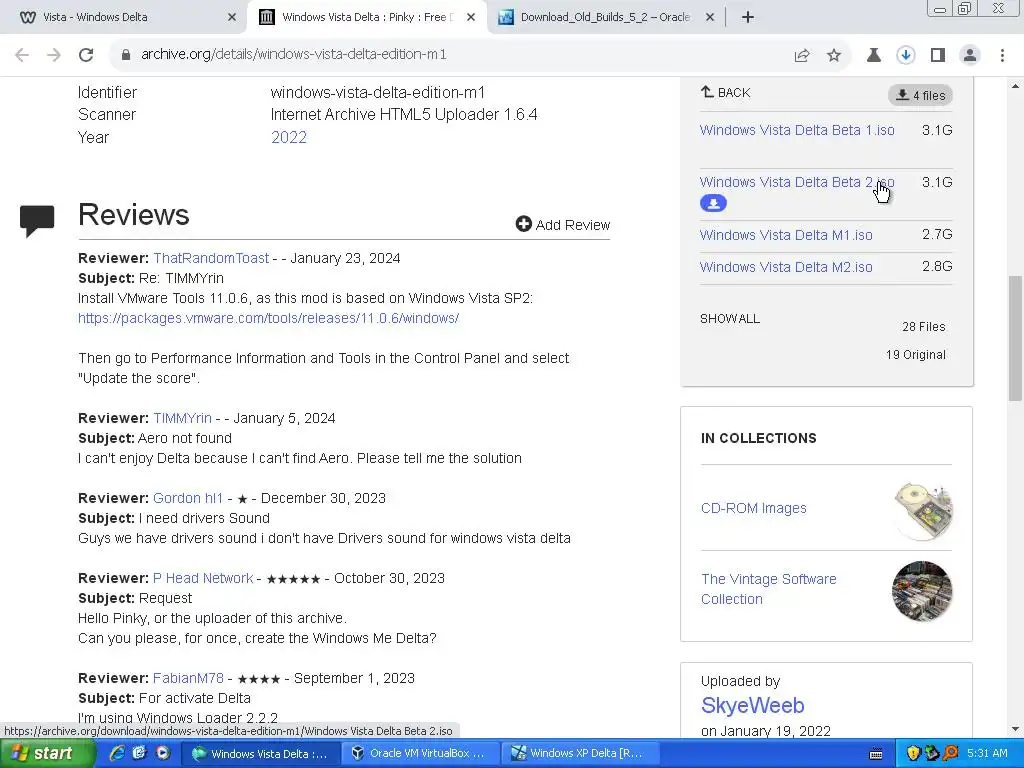Open reviewer FabianM78 profile
Image resolution: width=1024 pixels, height=768 pixels.
[x=188, y=678]
